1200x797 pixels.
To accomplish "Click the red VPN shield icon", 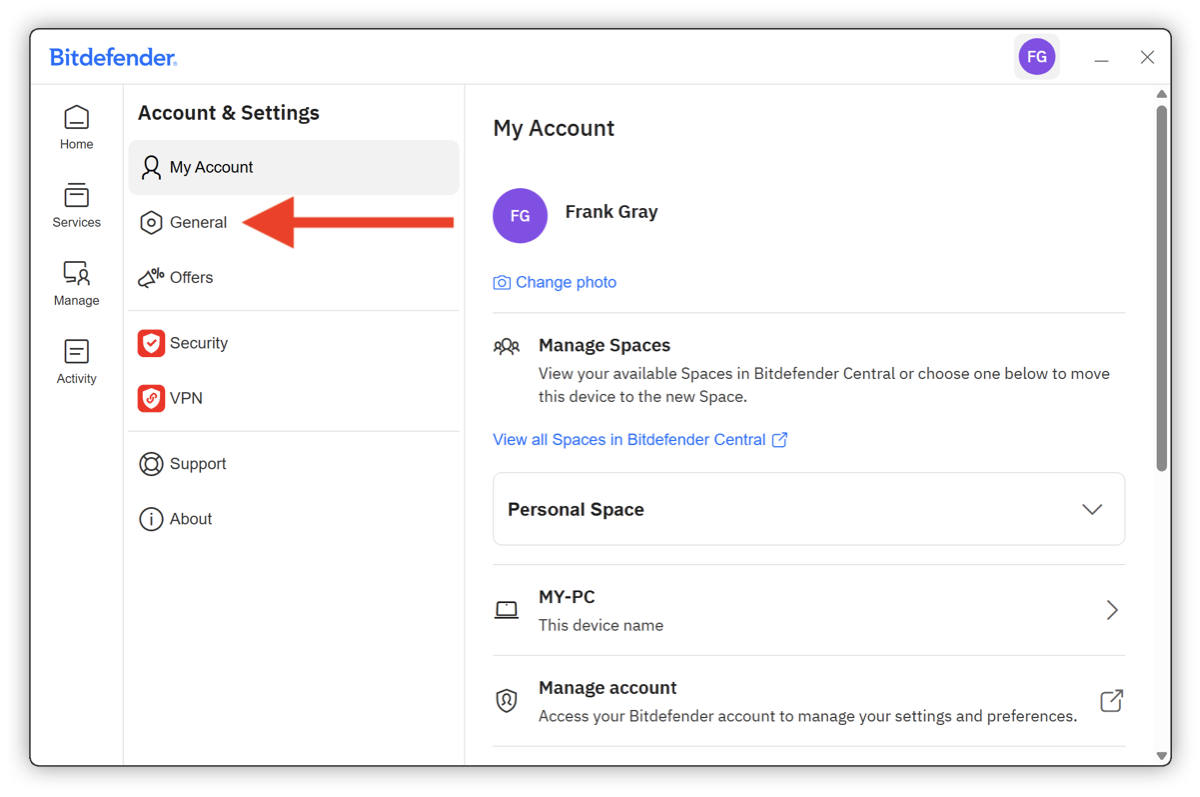I will pos(151,398).
